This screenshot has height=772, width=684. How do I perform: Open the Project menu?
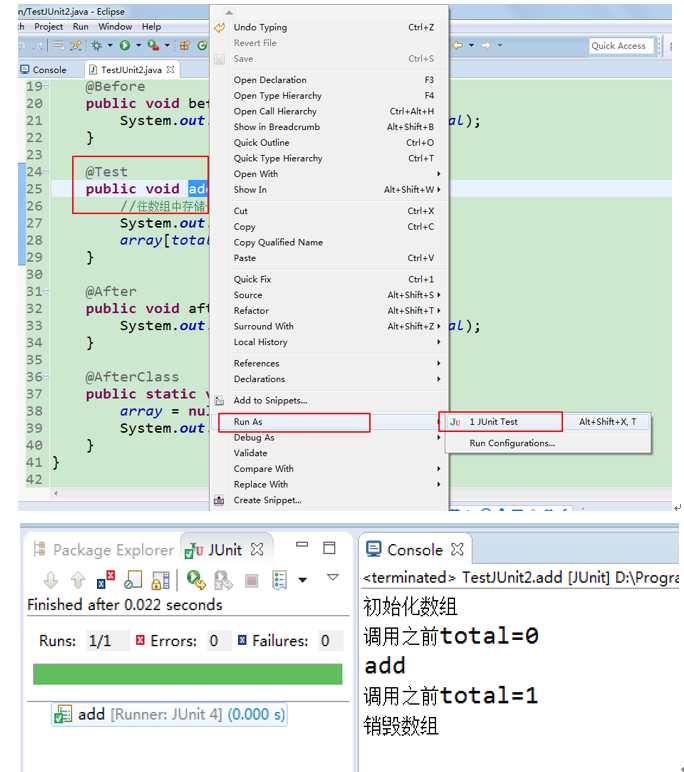(48, 27)
